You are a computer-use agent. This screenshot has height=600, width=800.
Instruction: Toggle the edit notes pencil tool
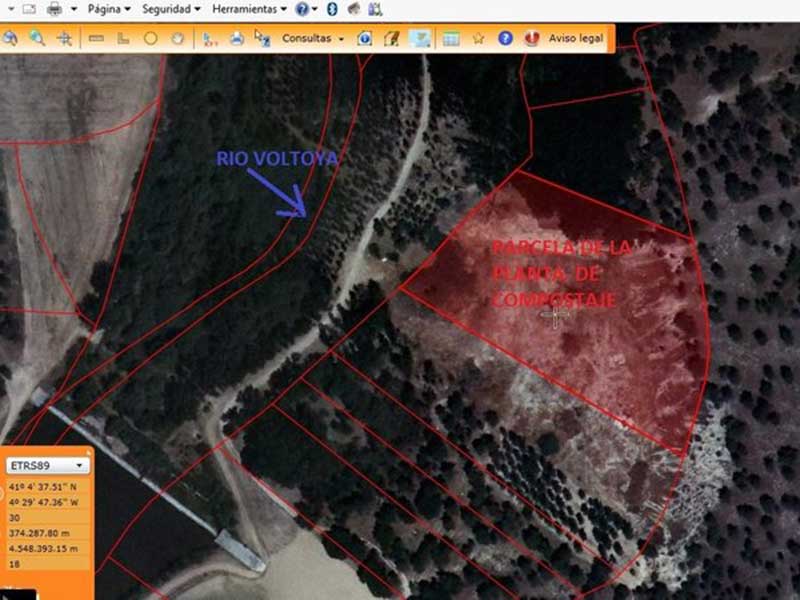coord(392,39)
